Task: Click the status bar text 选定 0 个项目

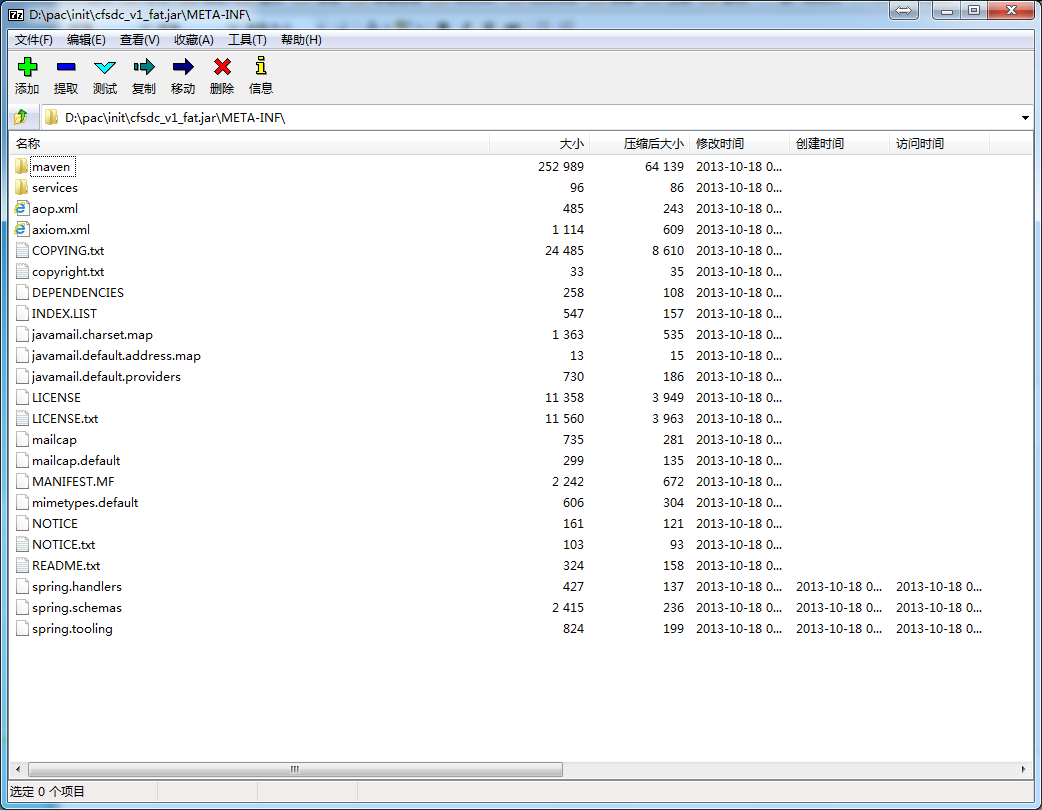Action: point(47,791)
